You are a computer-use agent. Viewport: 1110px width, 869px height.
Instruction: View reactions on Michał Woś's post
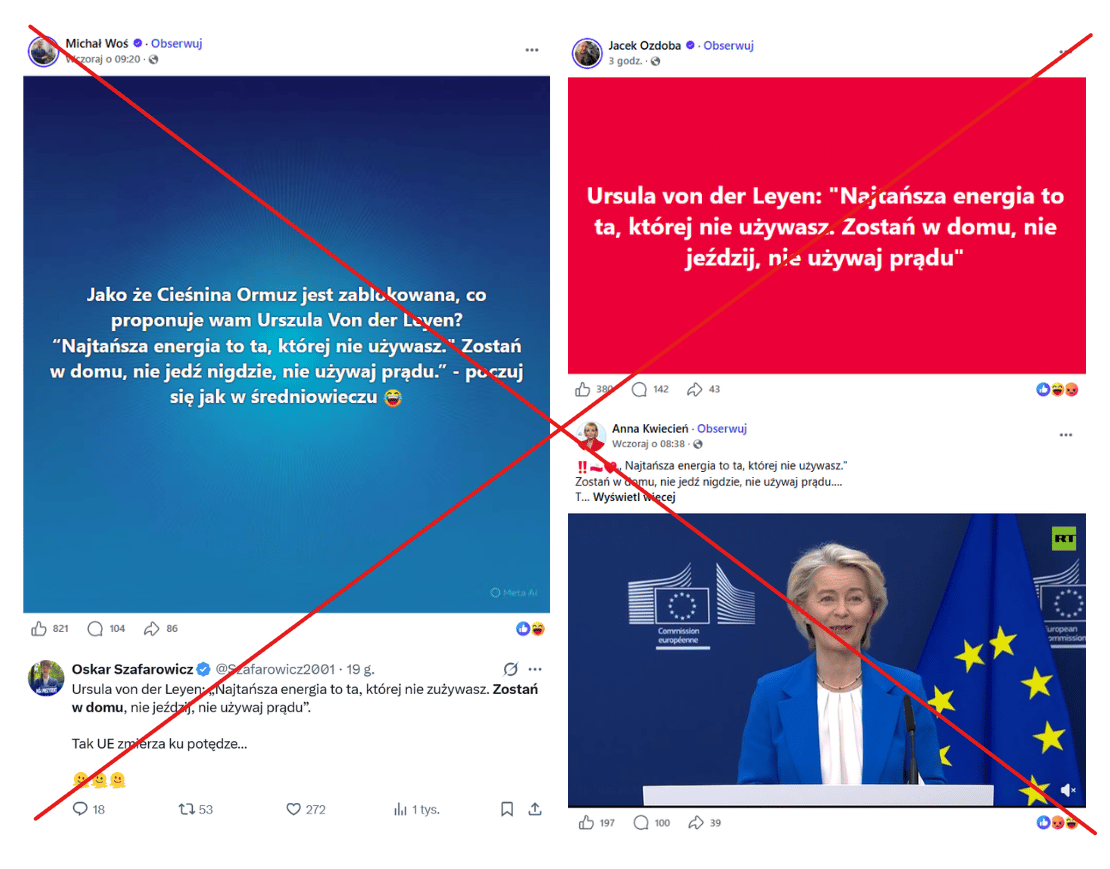point(530,628)
